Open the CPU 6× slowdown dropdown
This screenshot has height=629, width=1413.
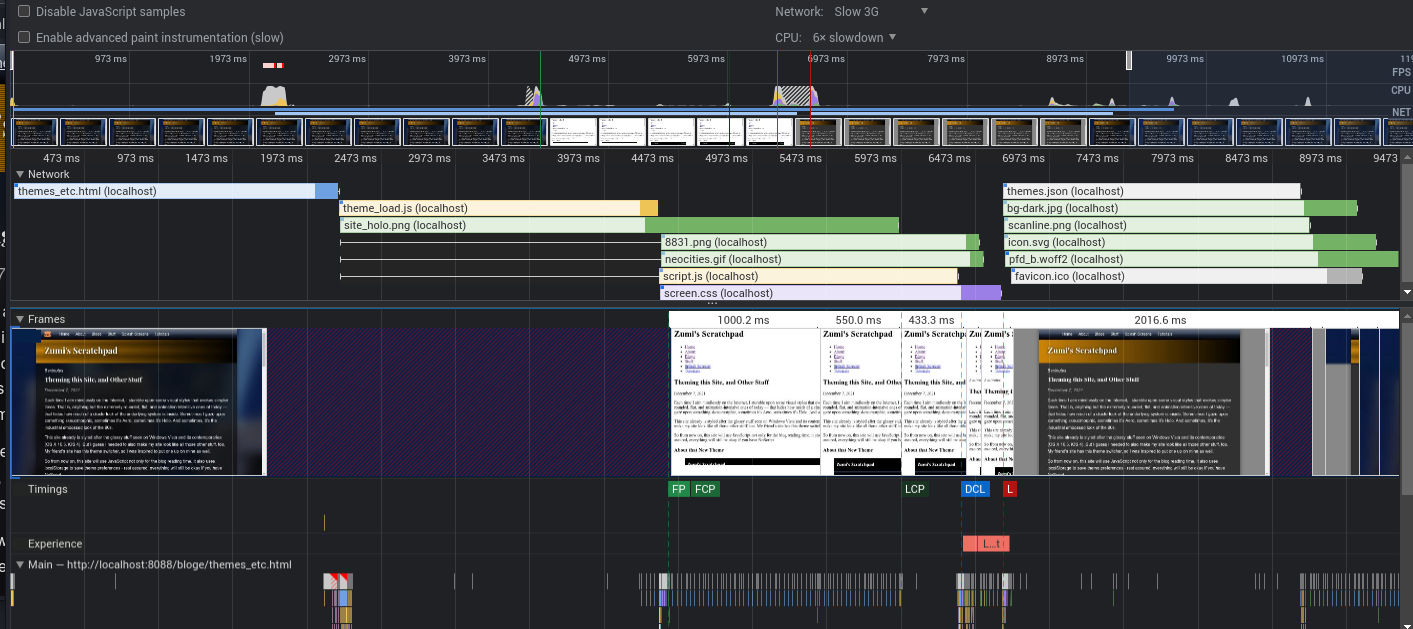coord(855,38)
